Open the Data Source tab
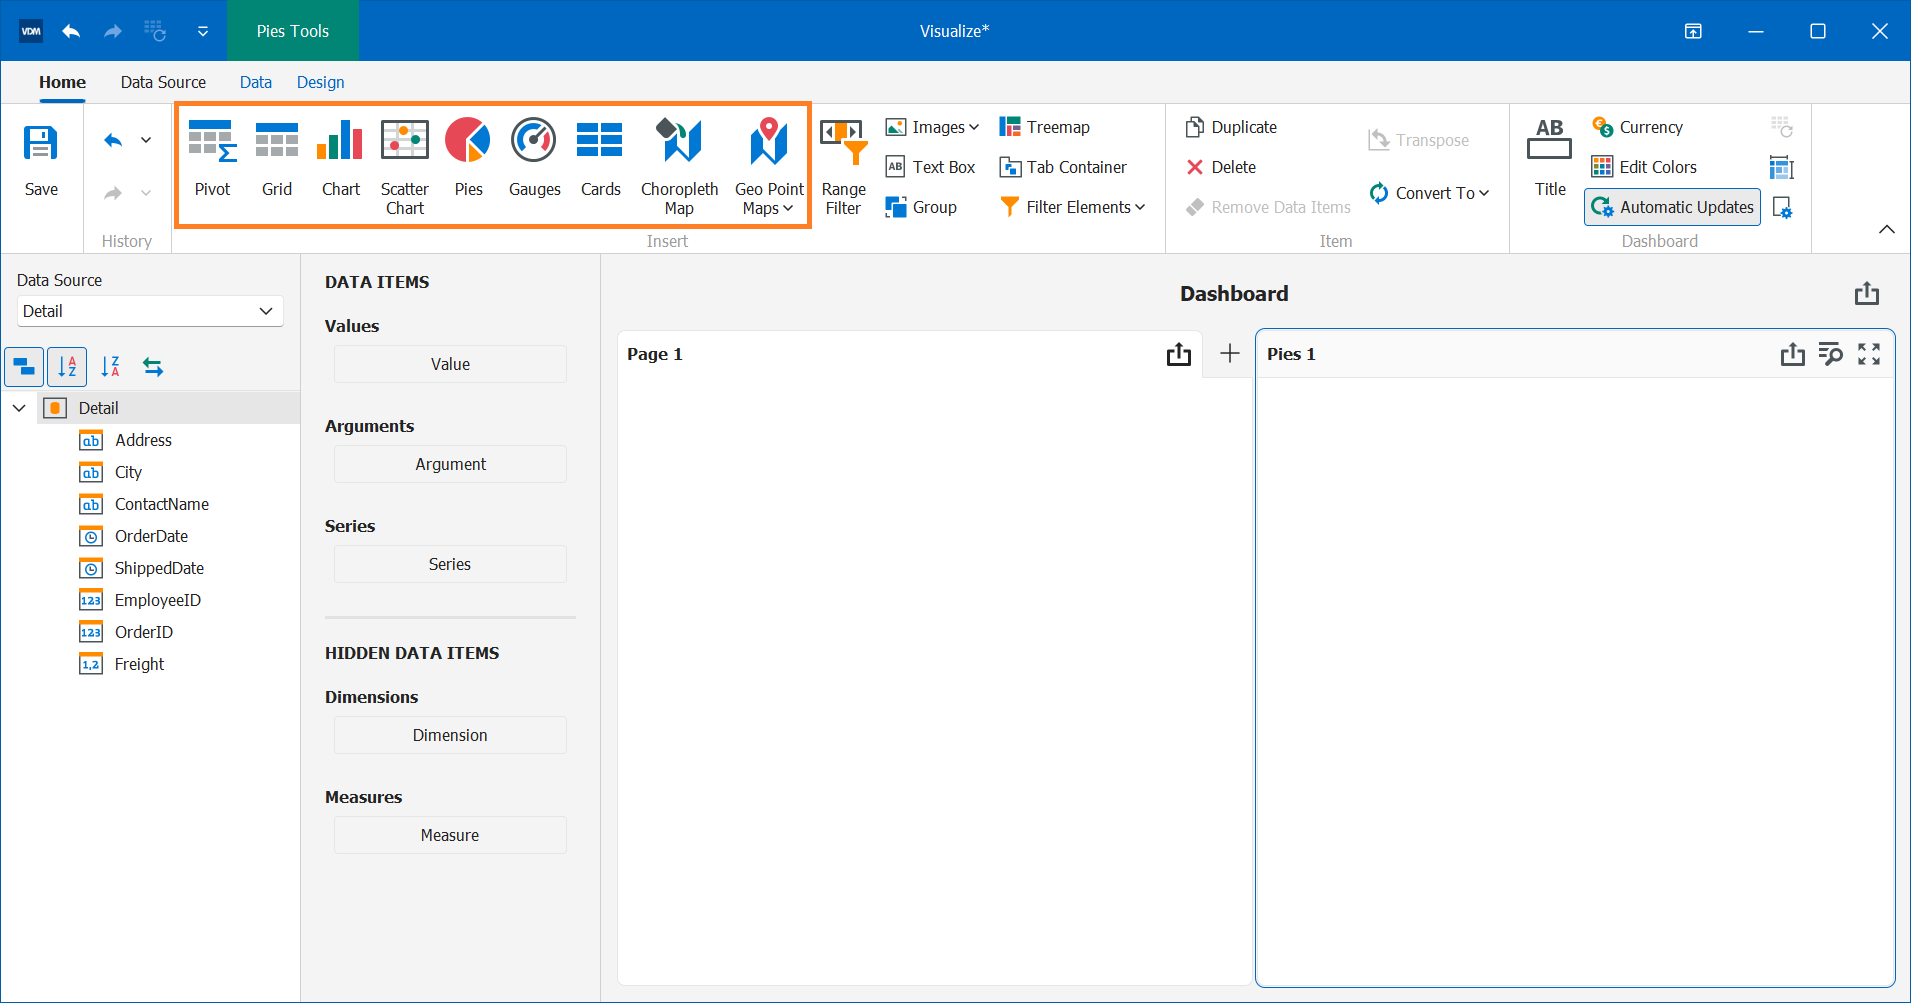Image resolution: width=1911 pixels, height=1003 pixels. (x=162, y=82)
